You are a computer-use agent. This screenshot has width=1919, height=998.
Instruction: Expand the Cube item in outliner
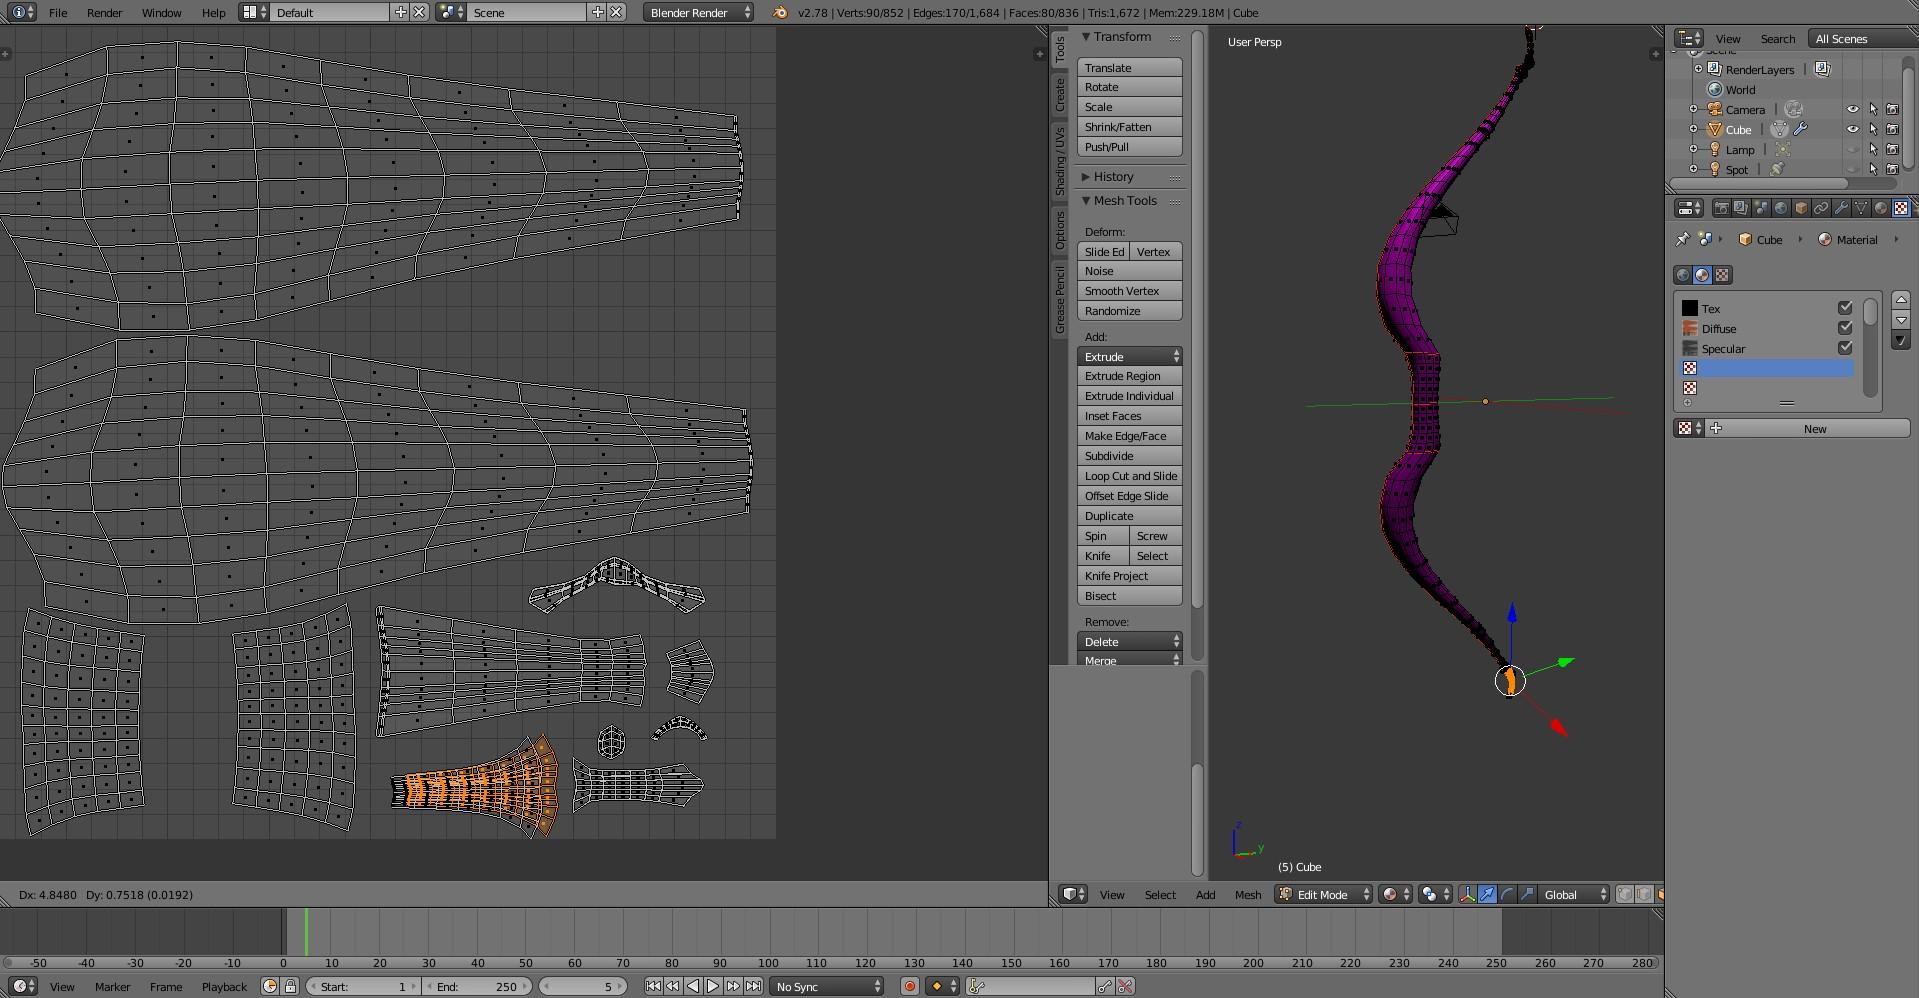(x=1694, y=129)
